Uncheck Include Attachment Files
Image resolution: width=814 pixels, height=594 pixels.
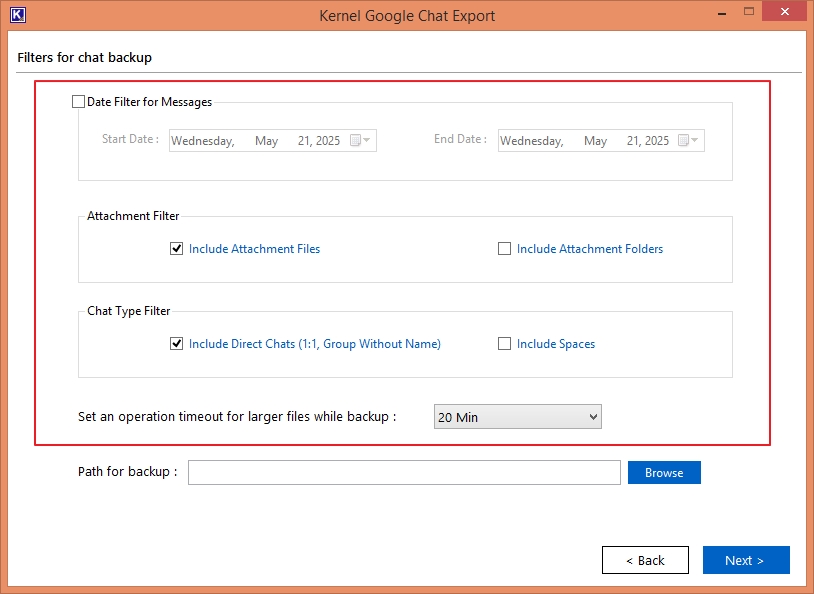pos(177,249)
